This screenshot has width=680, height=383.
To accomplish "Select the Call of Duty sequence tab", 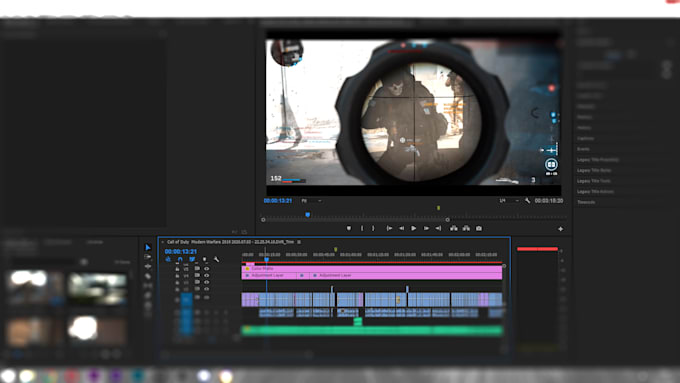I will pos(230,242).
